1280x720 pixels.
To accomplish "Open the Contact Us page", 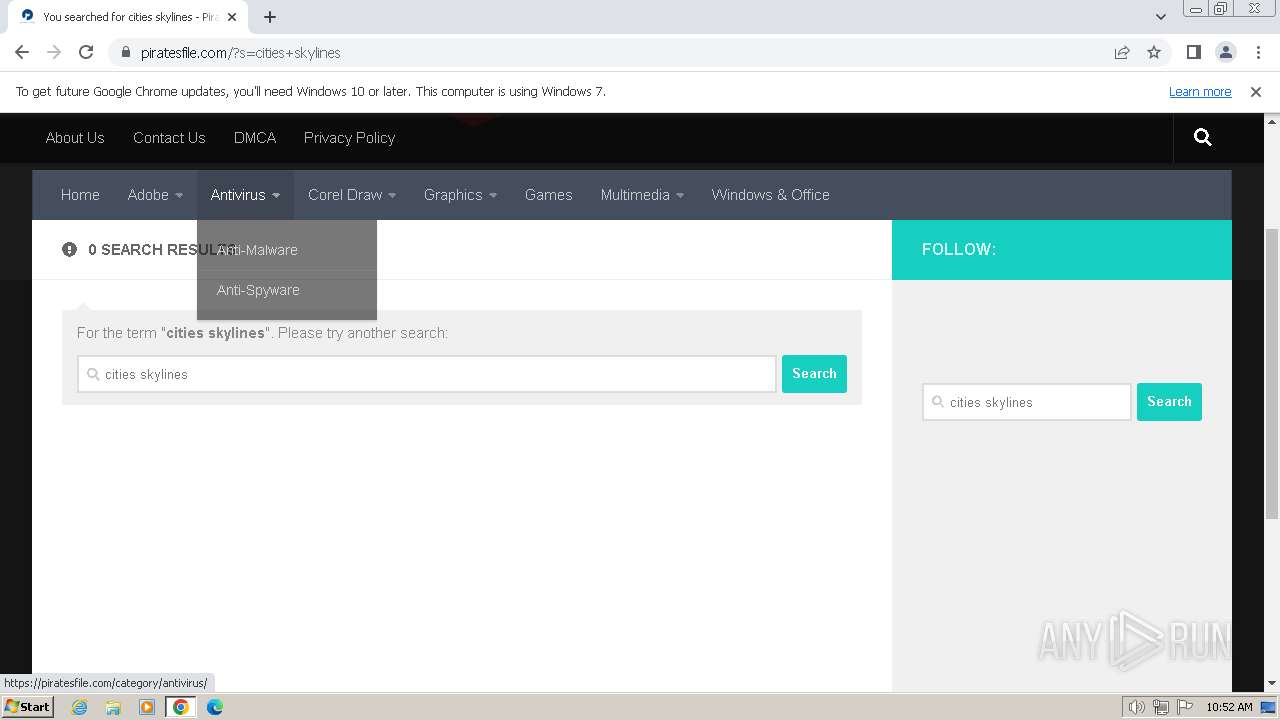I will click(x=169, y=138).
